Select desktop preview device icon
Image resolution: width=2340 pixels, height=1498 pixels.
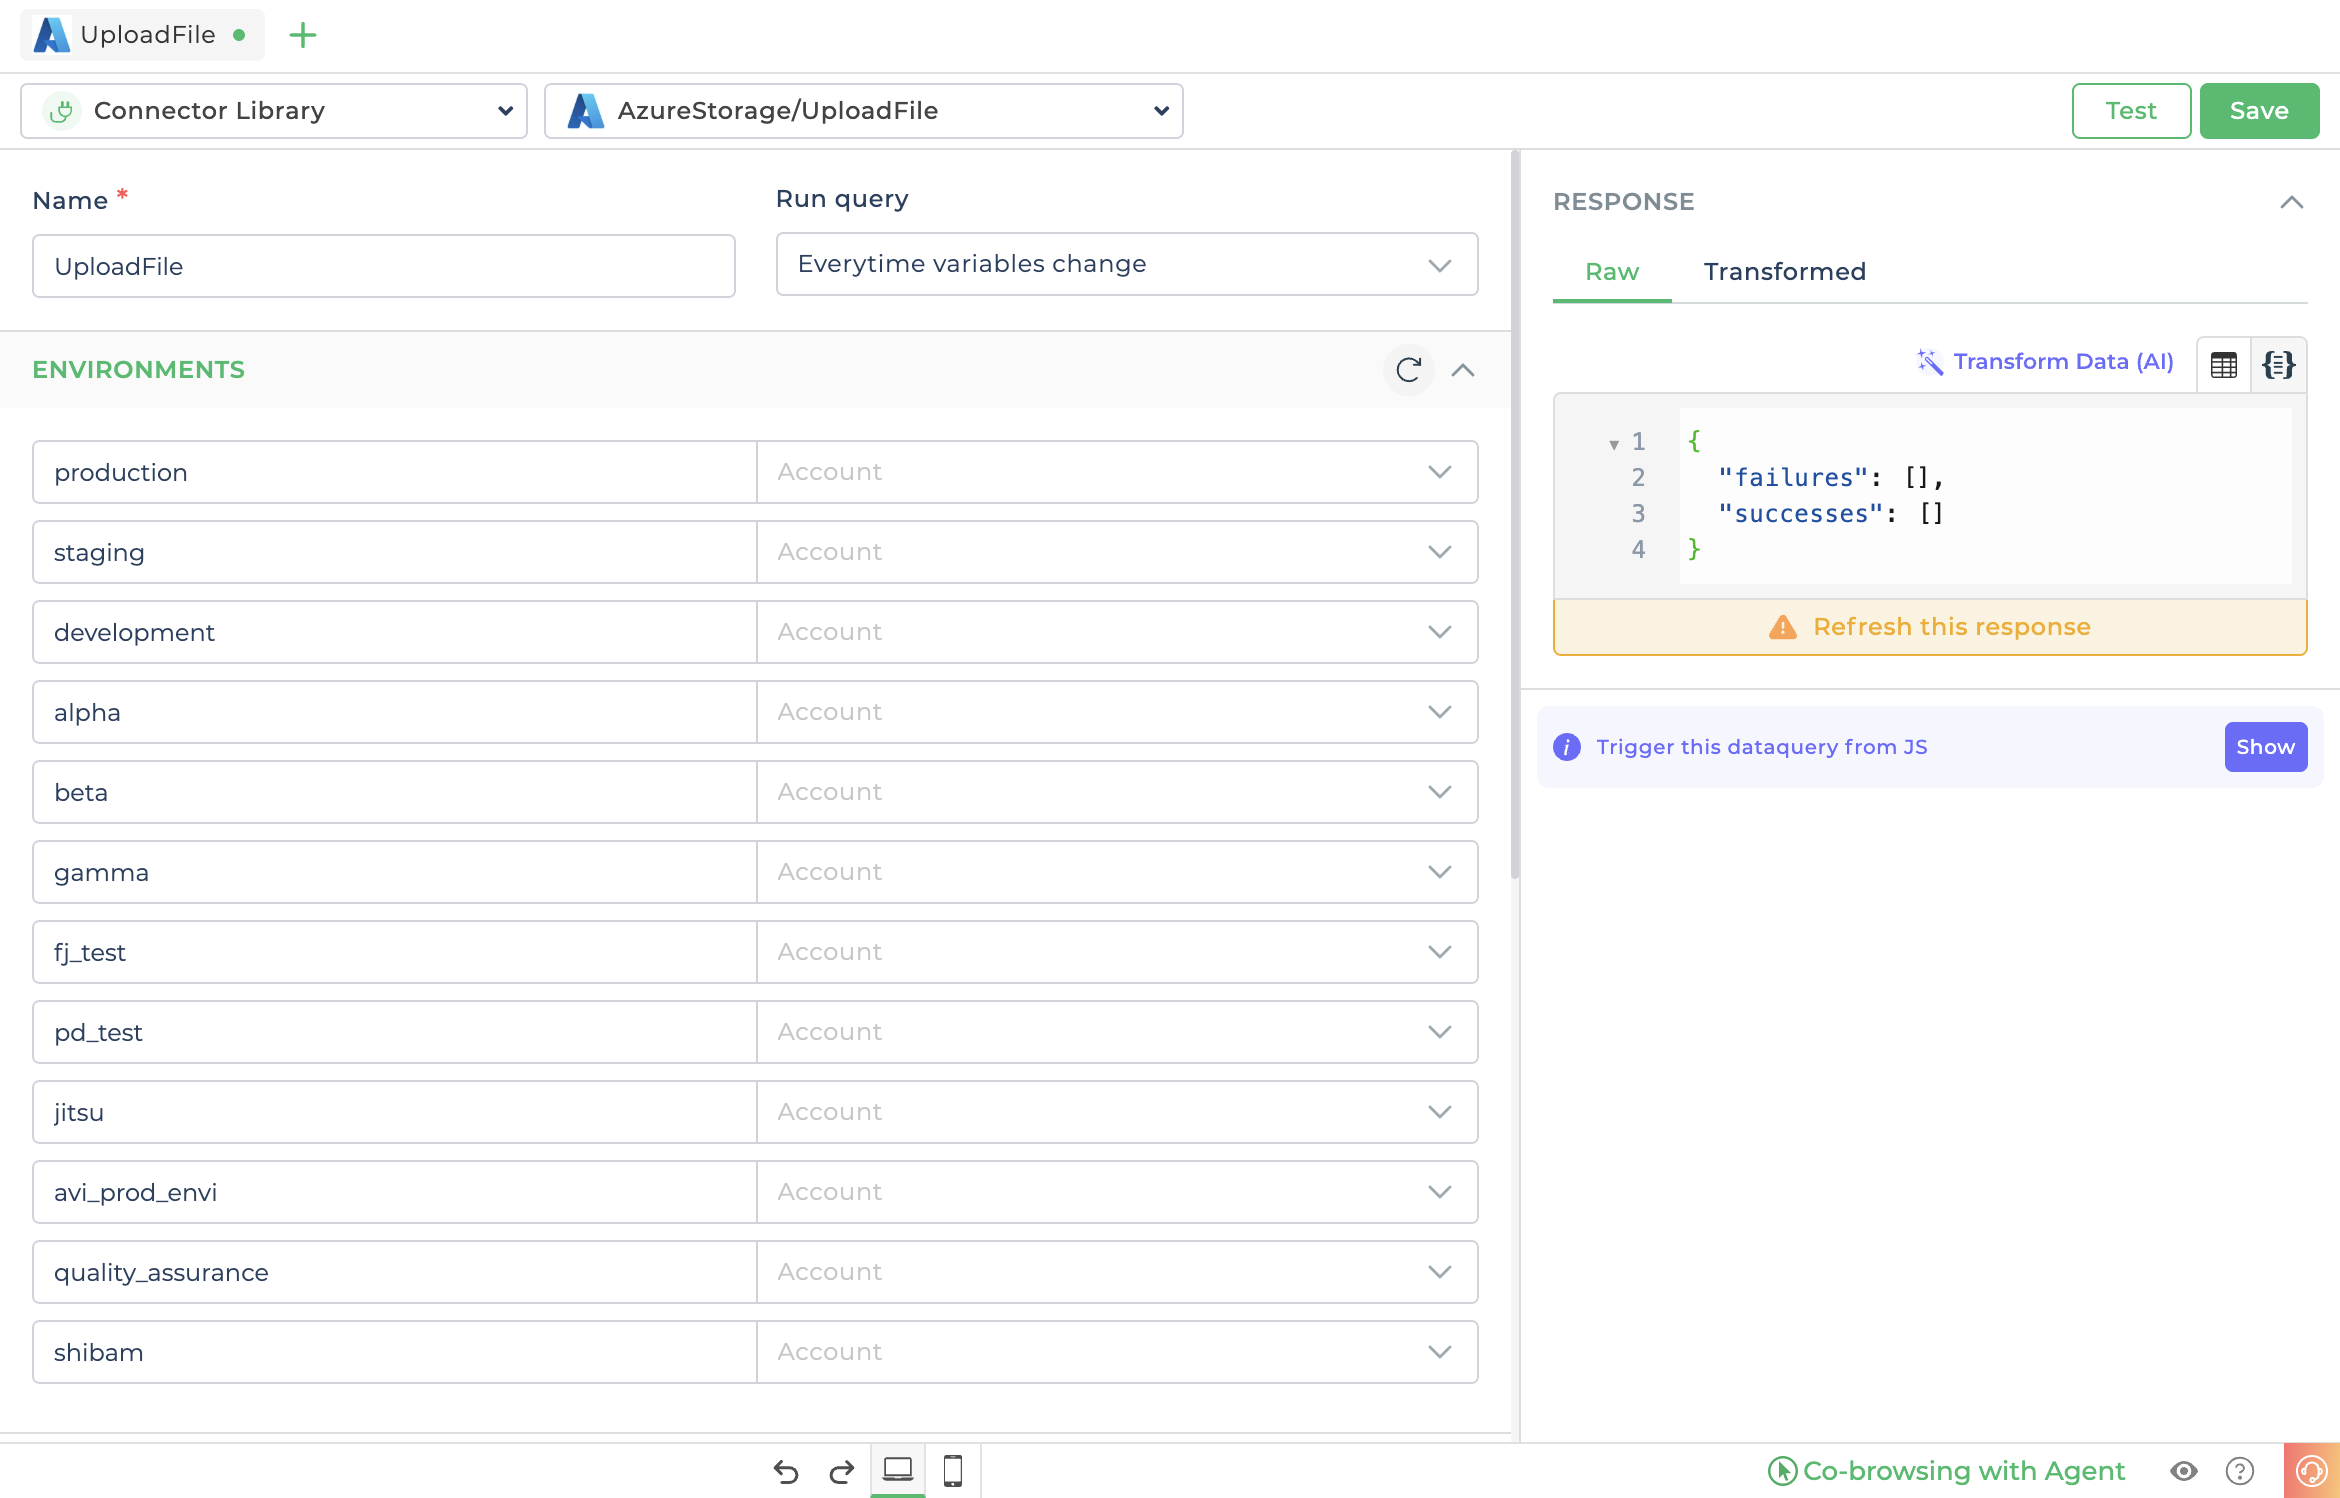898,1470
